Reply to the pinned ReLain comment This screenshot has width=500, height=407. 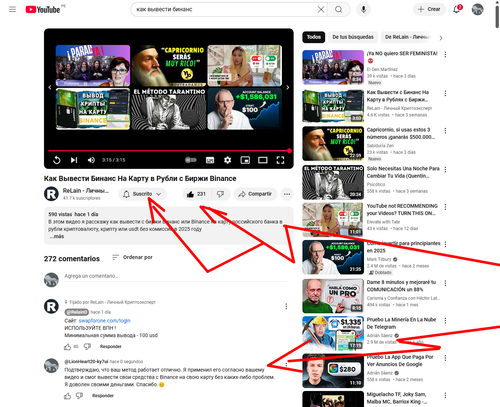[111, 347]
